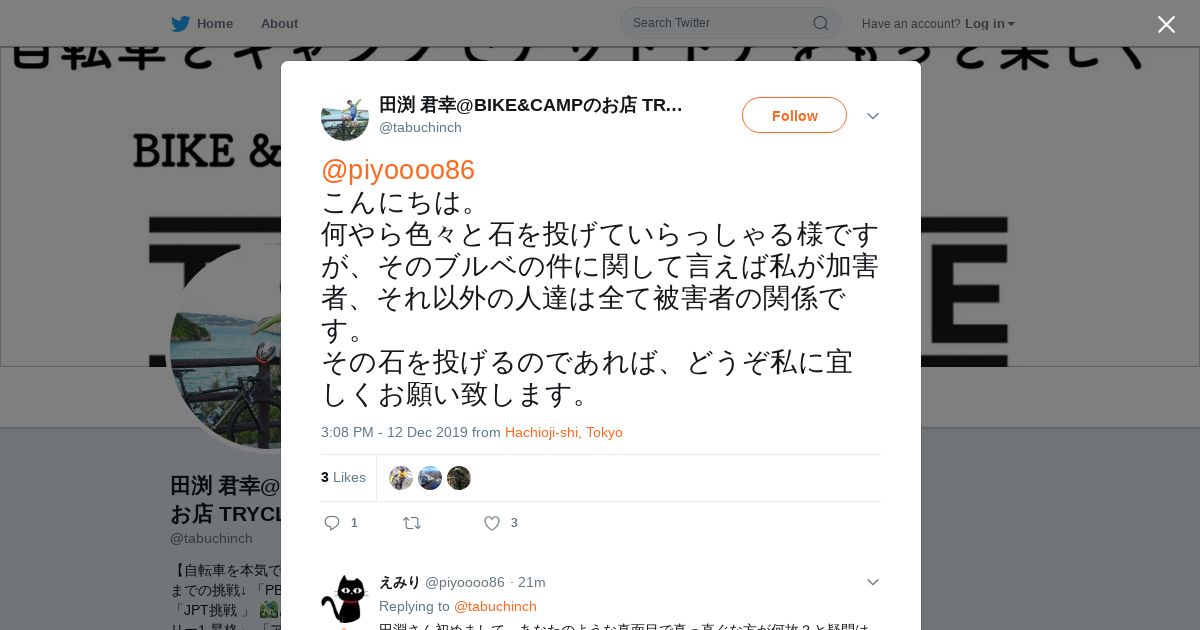Click into the Search Twitter field
This screenshot has width=1200, height=630.
coord(720,23)
